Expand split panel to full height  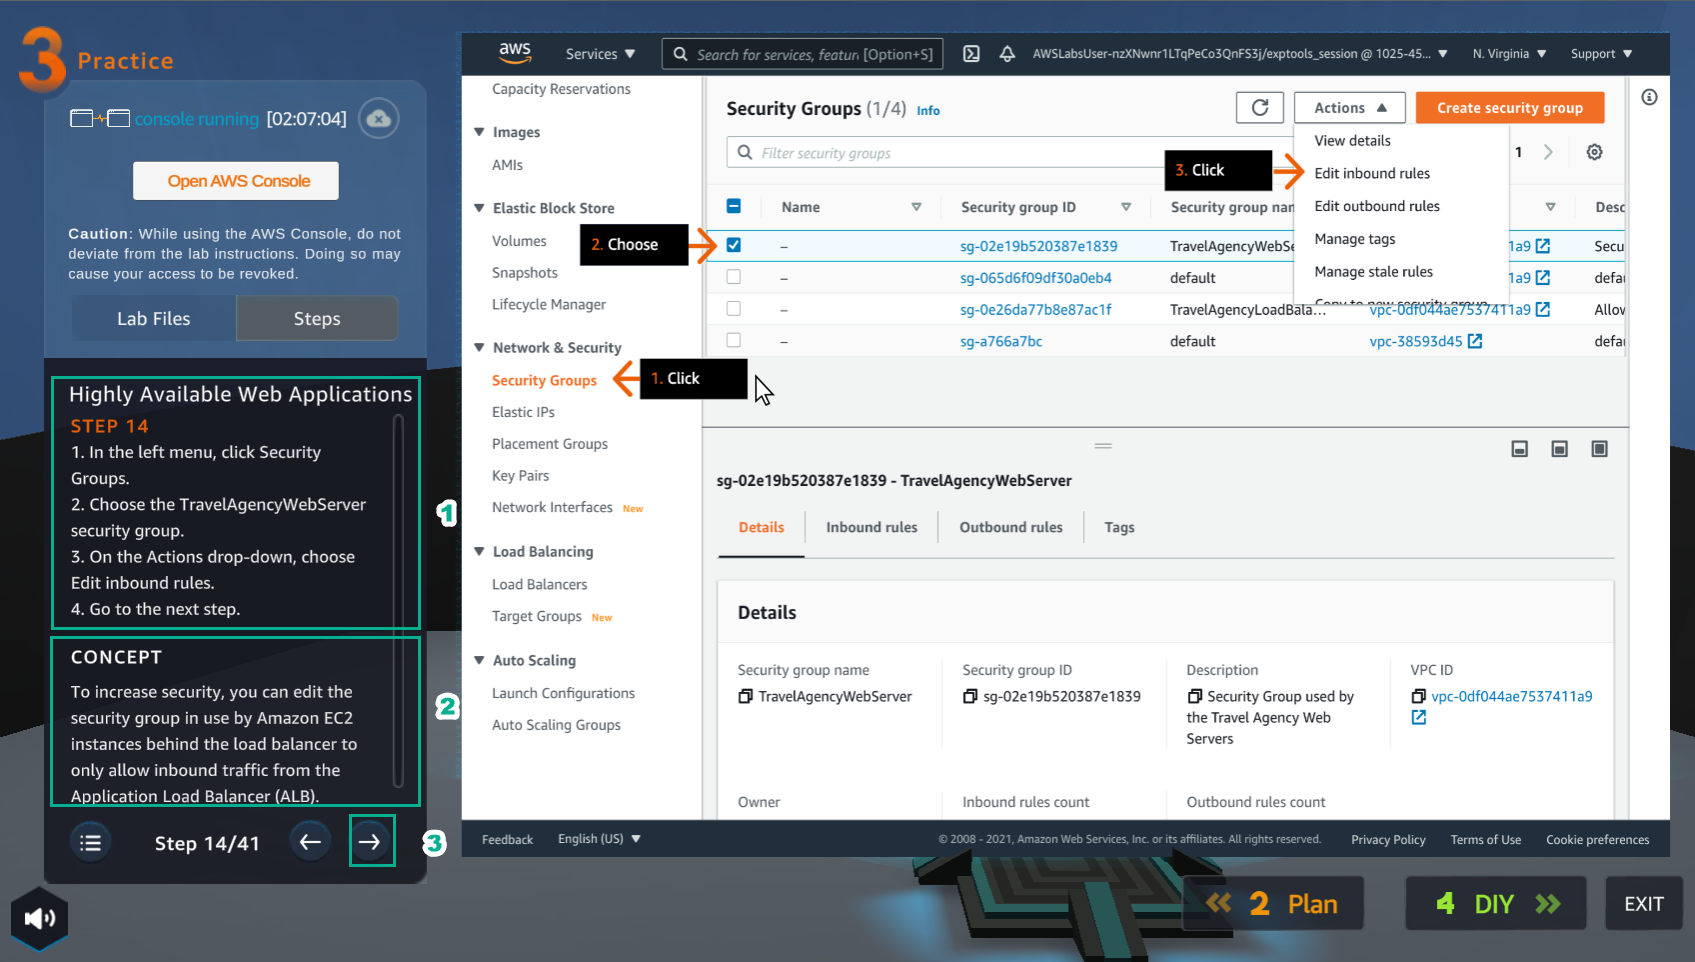(1600, 449)
